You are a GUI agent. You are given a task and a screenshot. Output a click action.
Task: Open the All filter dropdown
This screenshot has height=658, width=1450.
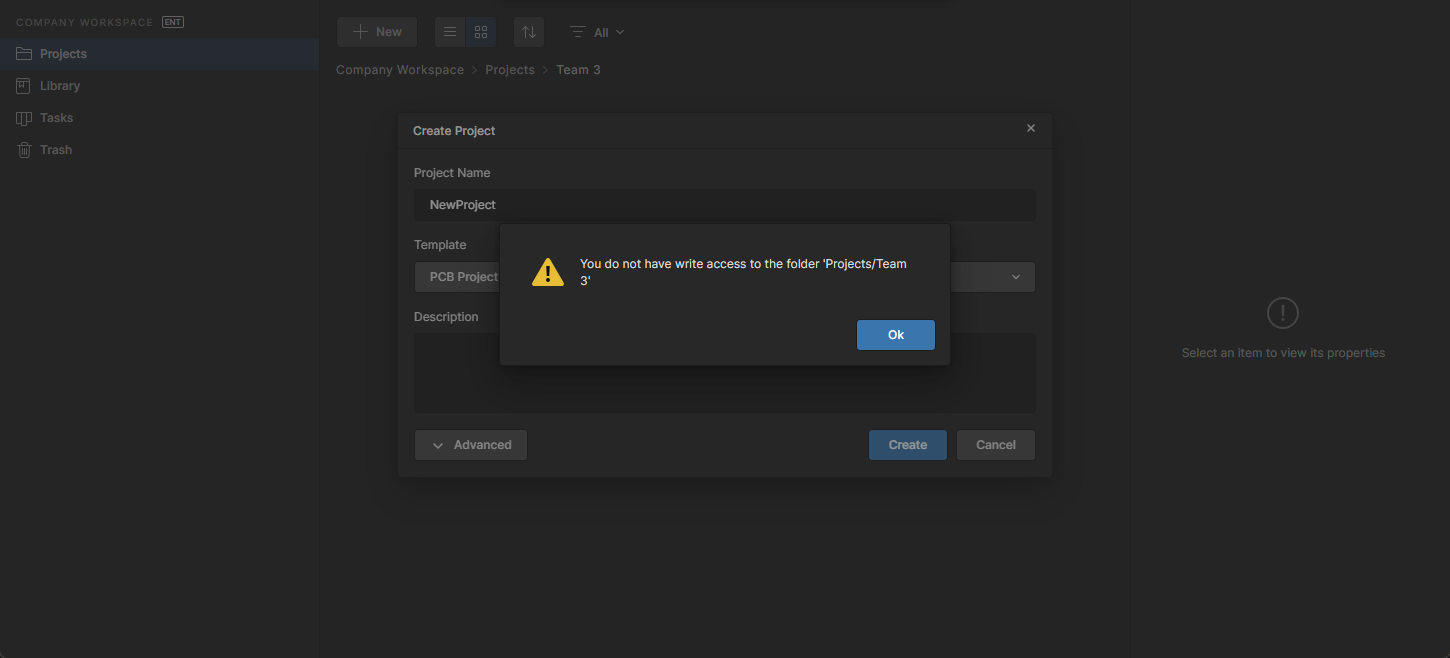pos(597,32)
